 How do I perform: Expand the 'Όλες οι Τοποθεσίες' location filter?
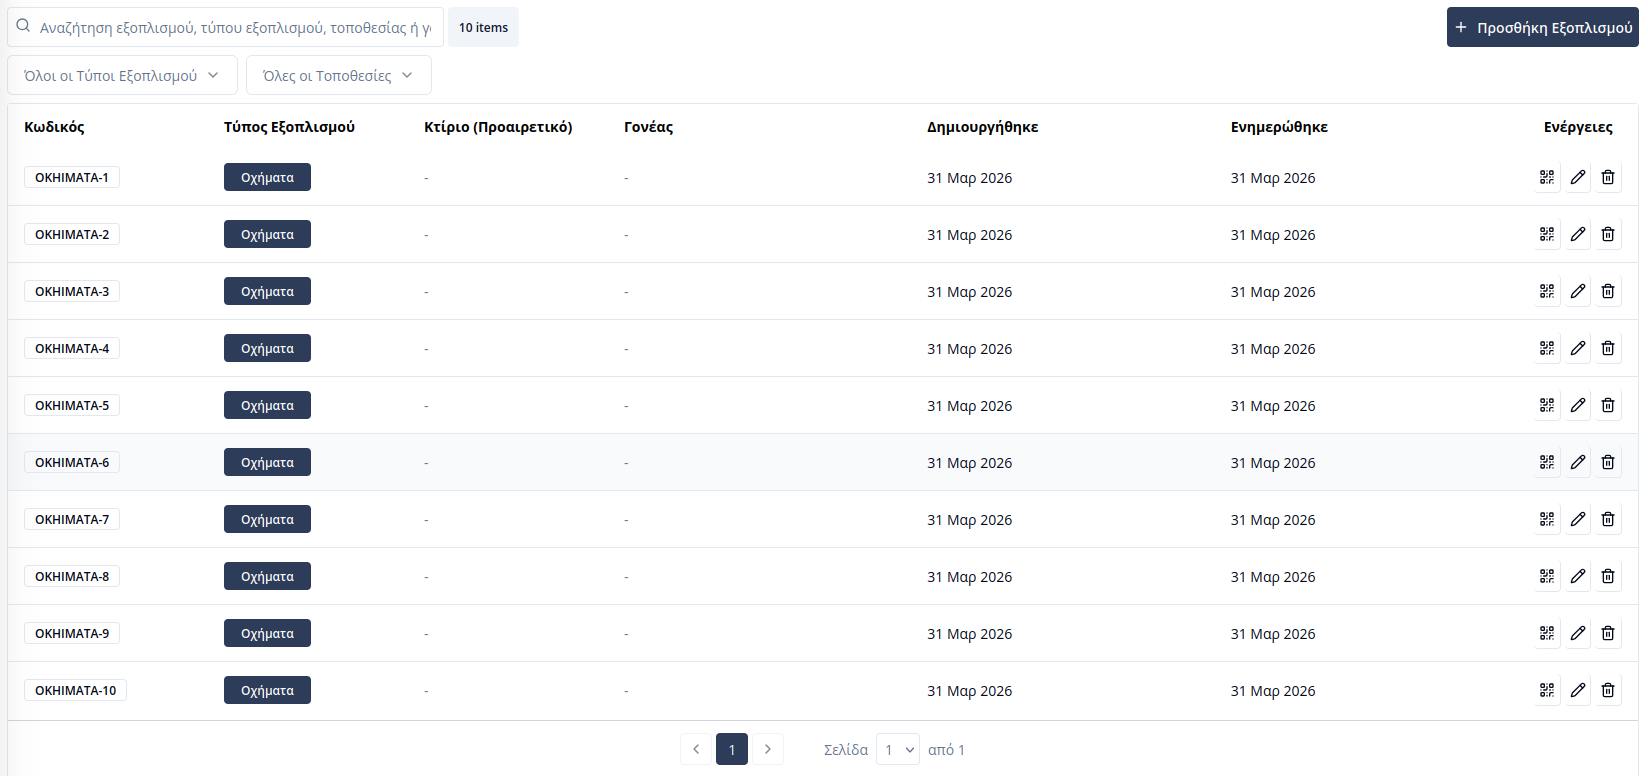click(338, 76)
